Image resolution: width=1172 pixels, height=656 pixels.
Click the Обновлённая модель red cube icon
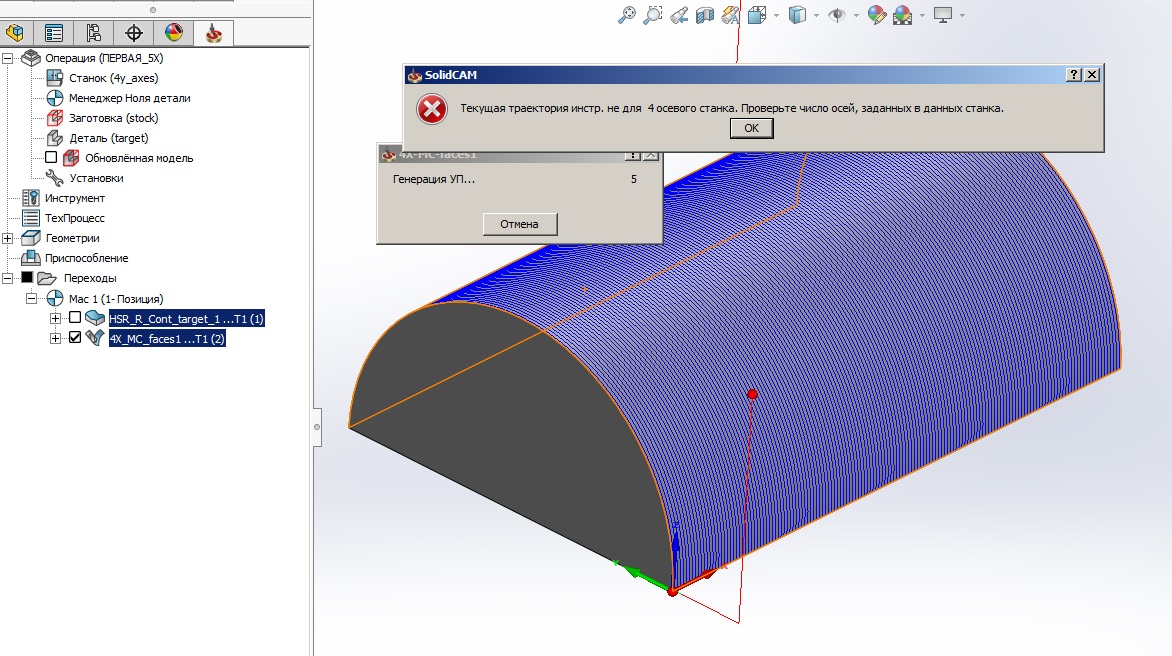point(71,158)
